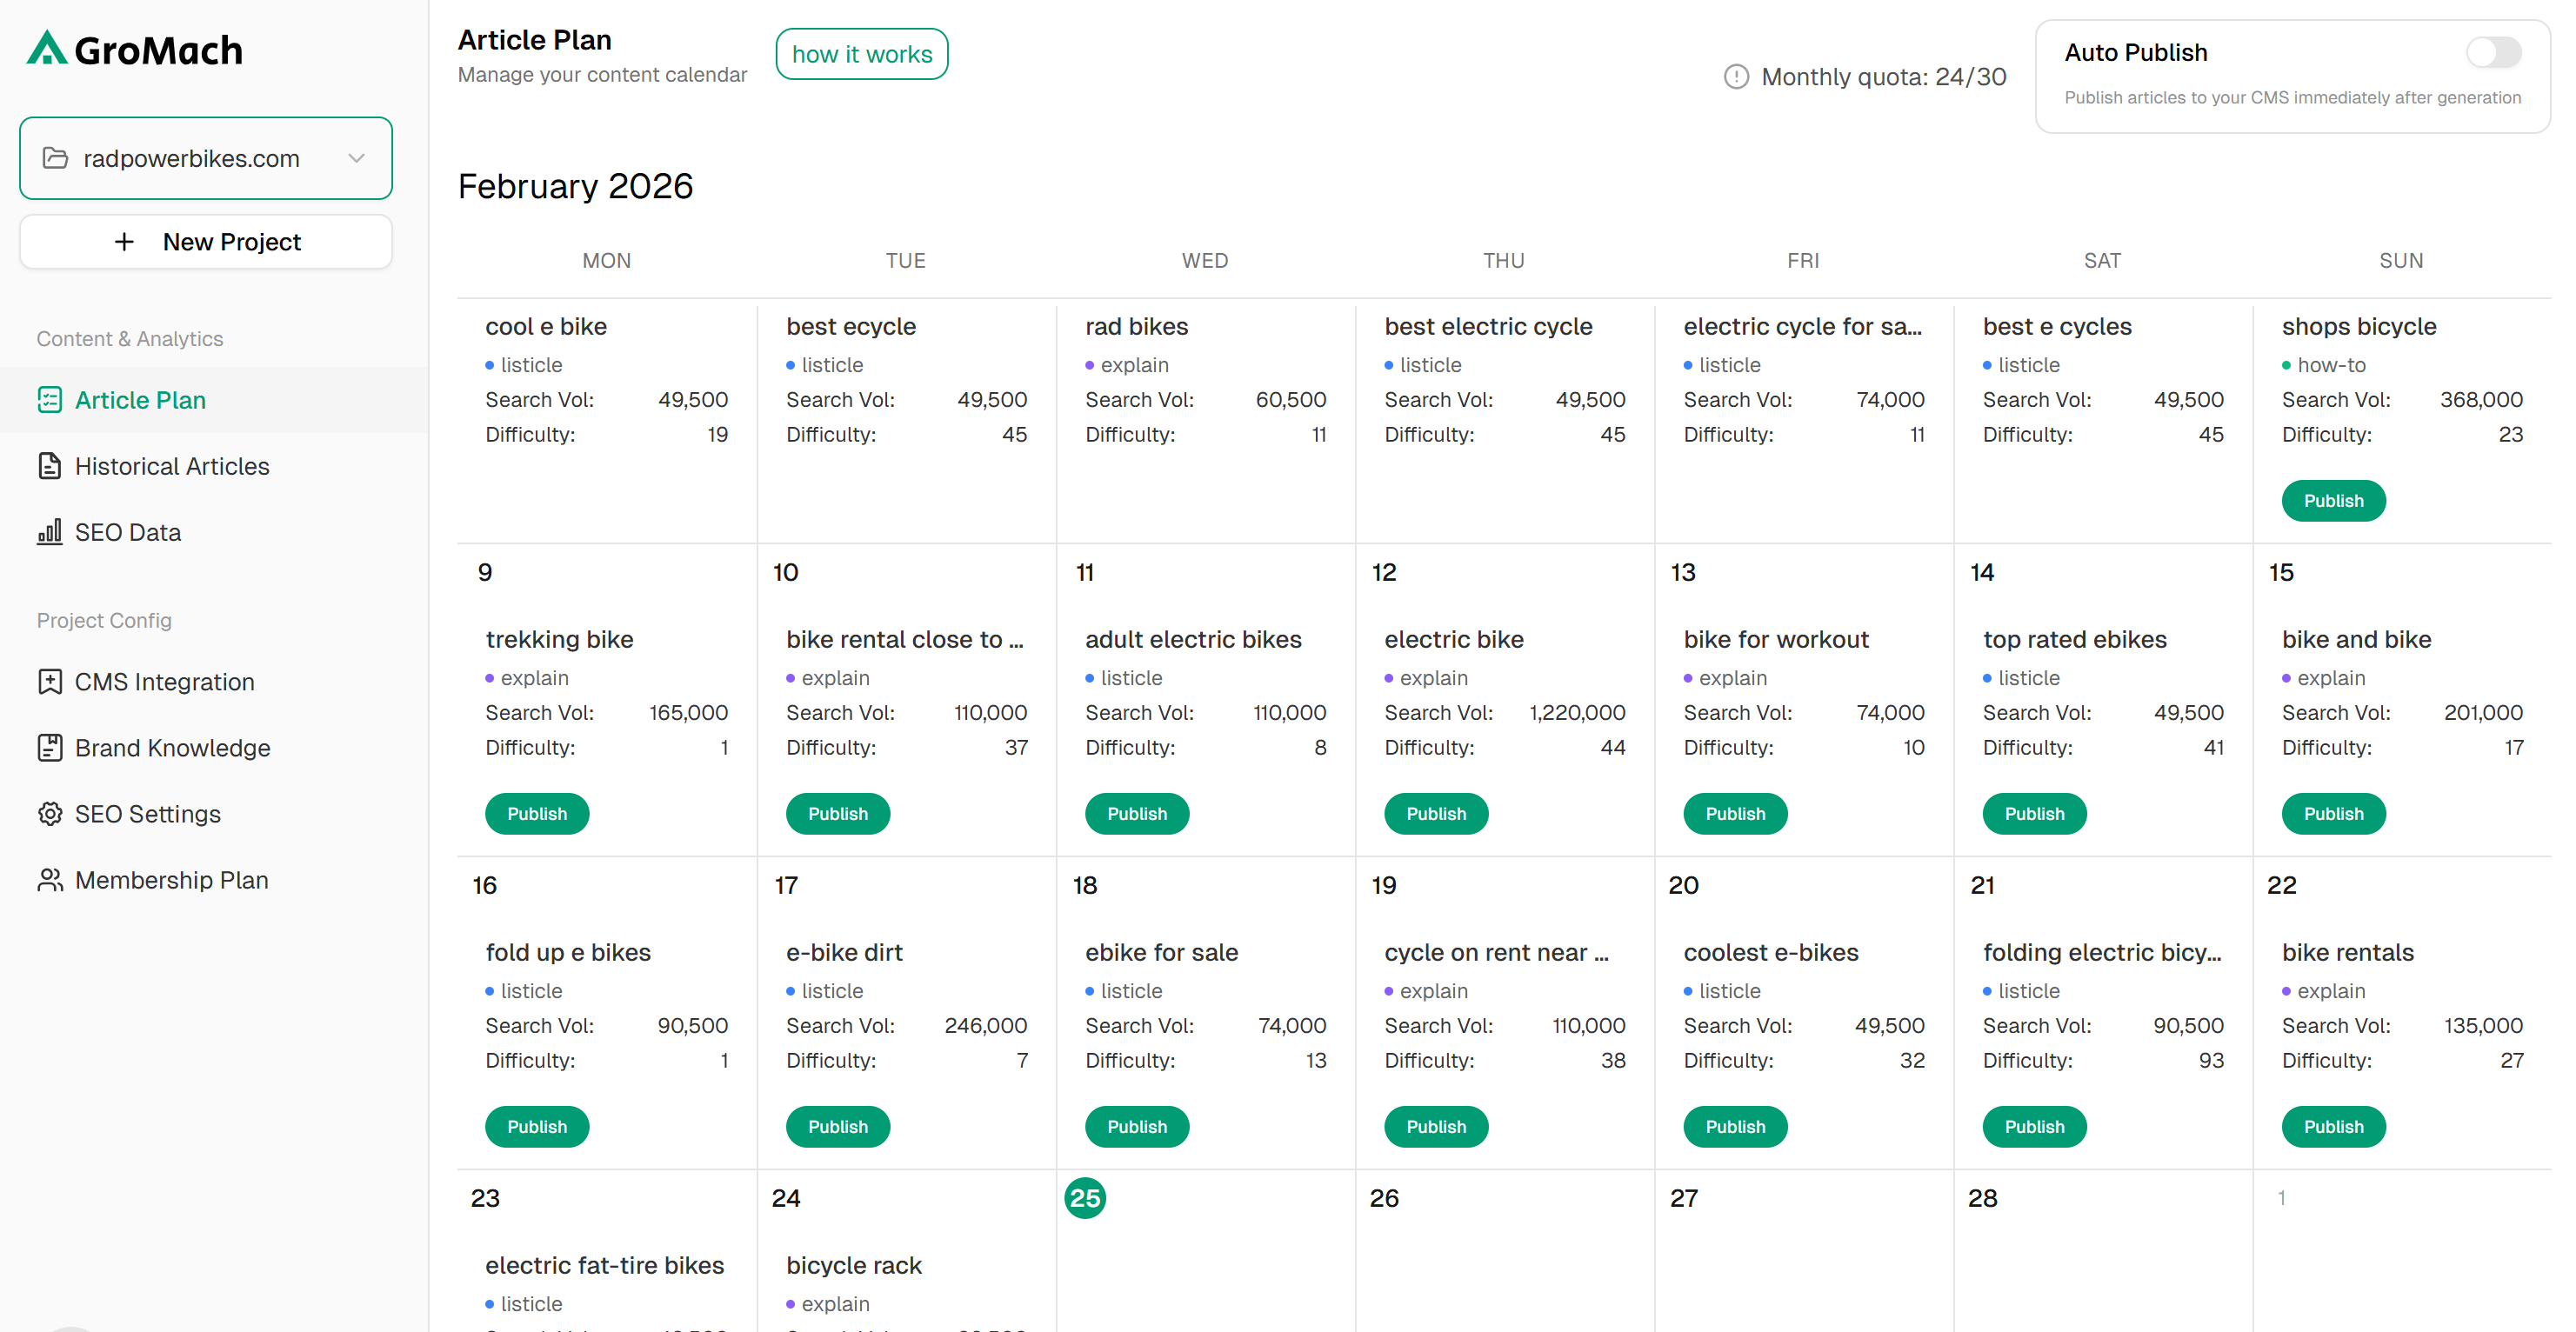The image size is (2576, 1332).
Task: Click the Membership Plan users icon
Action: [49, 880]
